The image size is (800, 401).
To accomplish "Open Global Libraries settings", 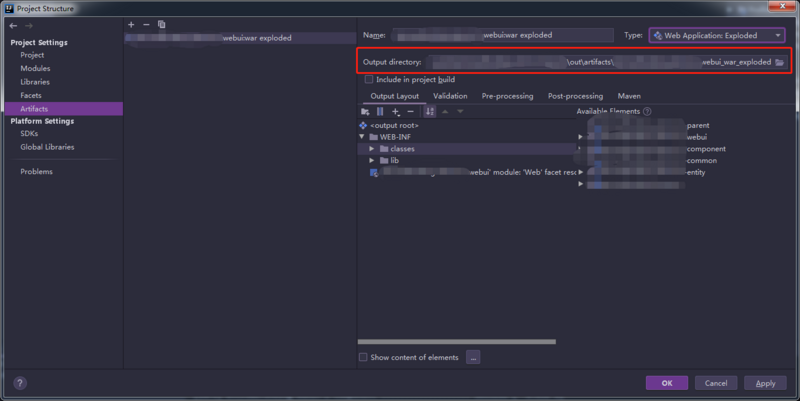I will tap(47, 147).
